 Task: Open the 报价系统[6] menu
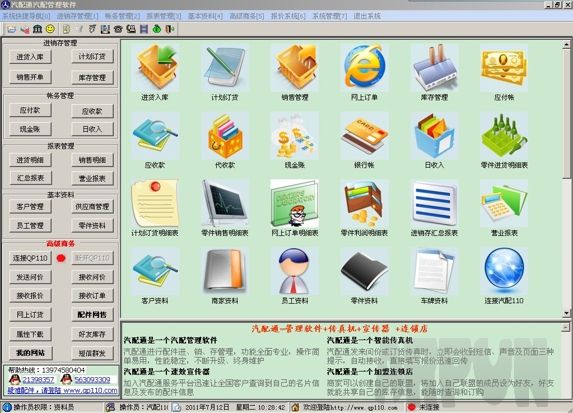coord(288,16)
